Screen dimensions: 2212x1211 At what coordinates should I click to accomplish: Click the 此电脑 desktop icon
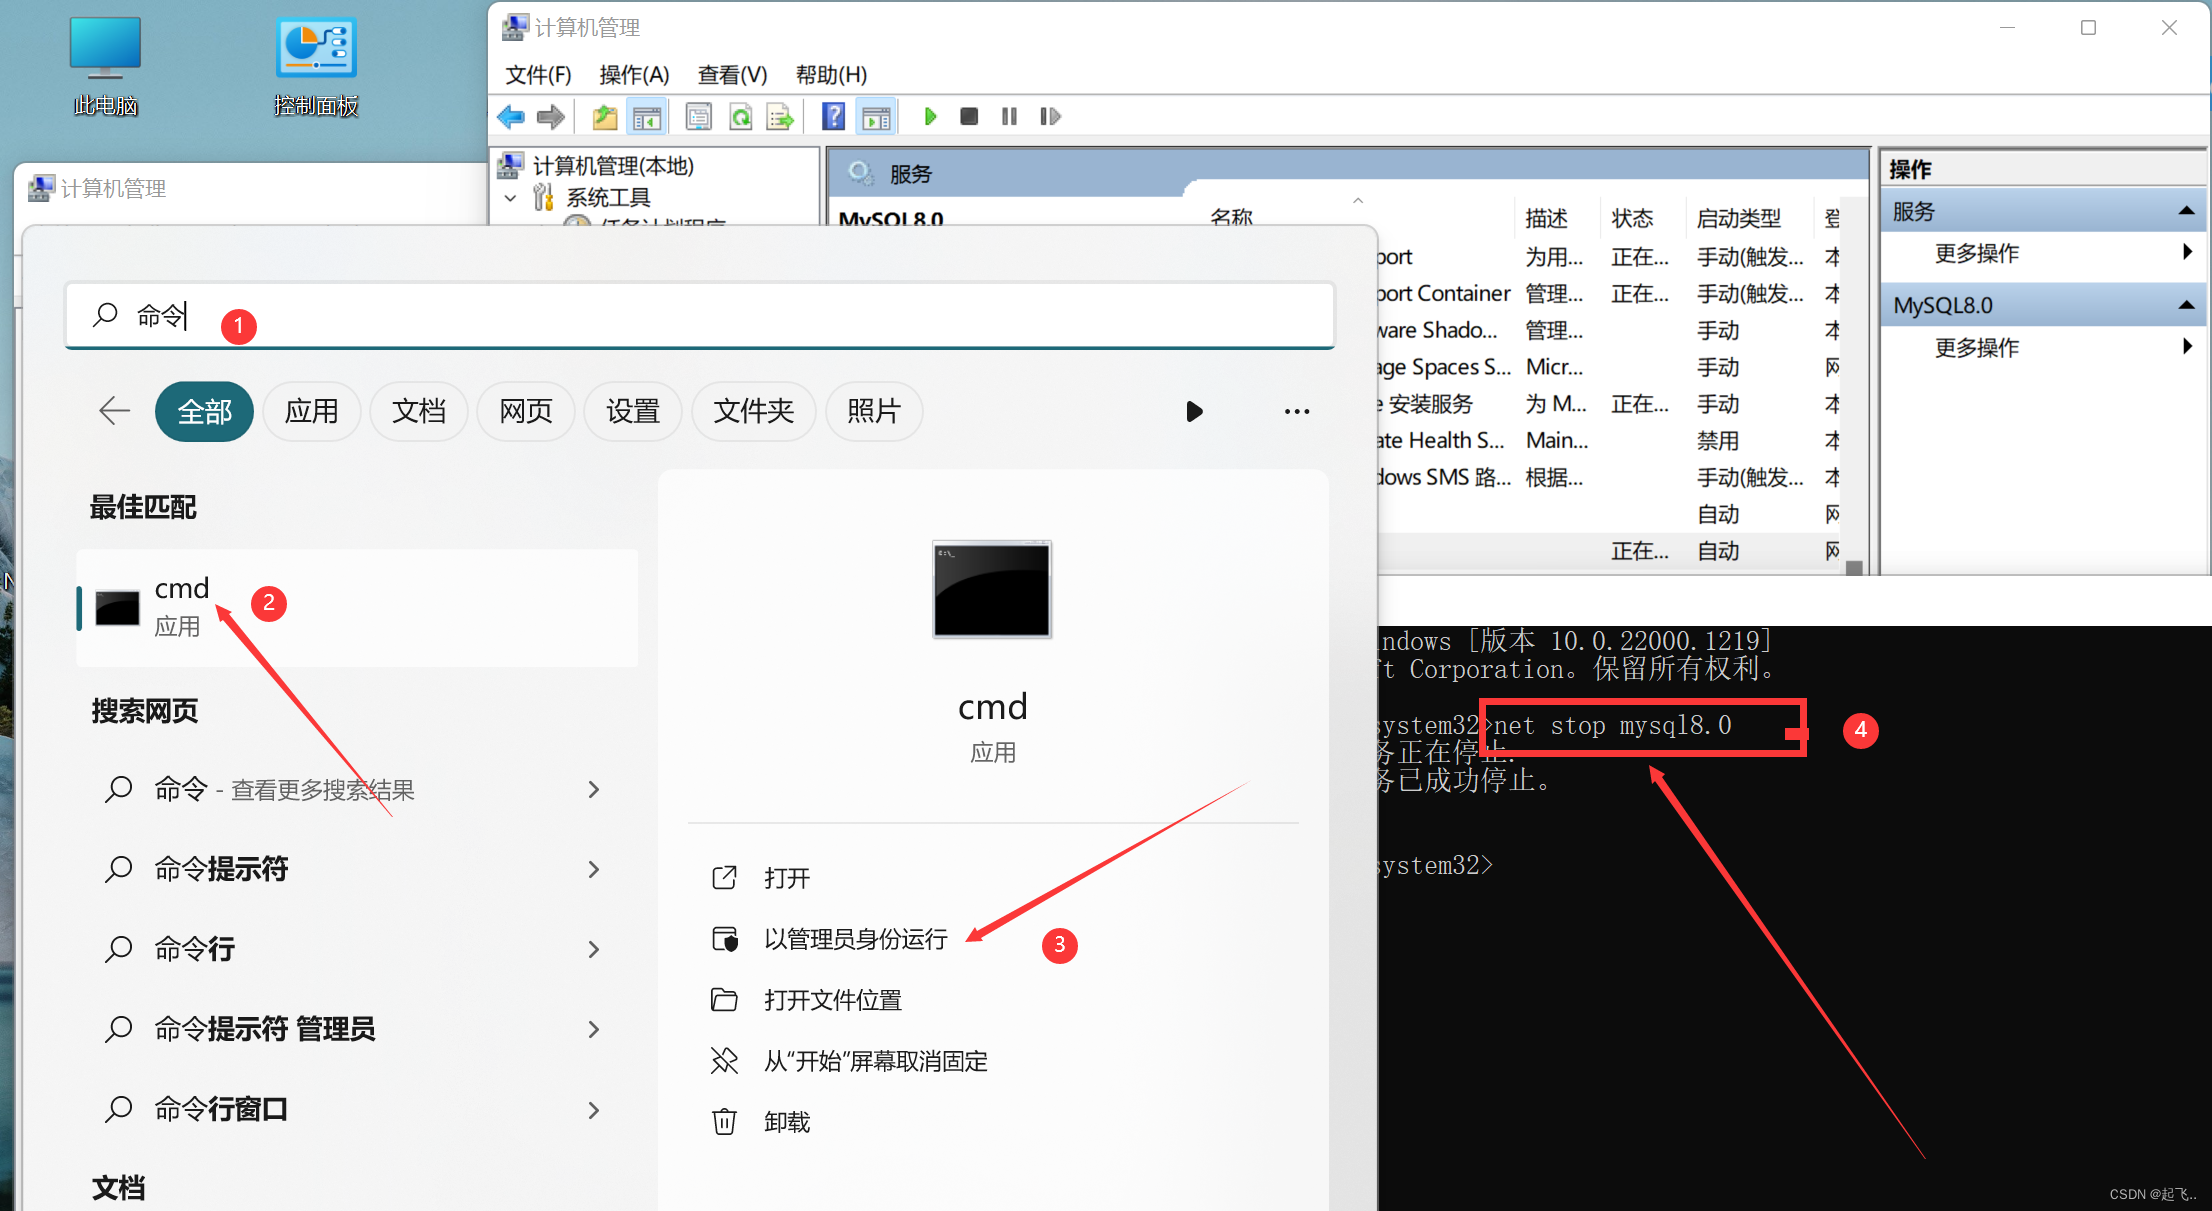tap(105, 66)
